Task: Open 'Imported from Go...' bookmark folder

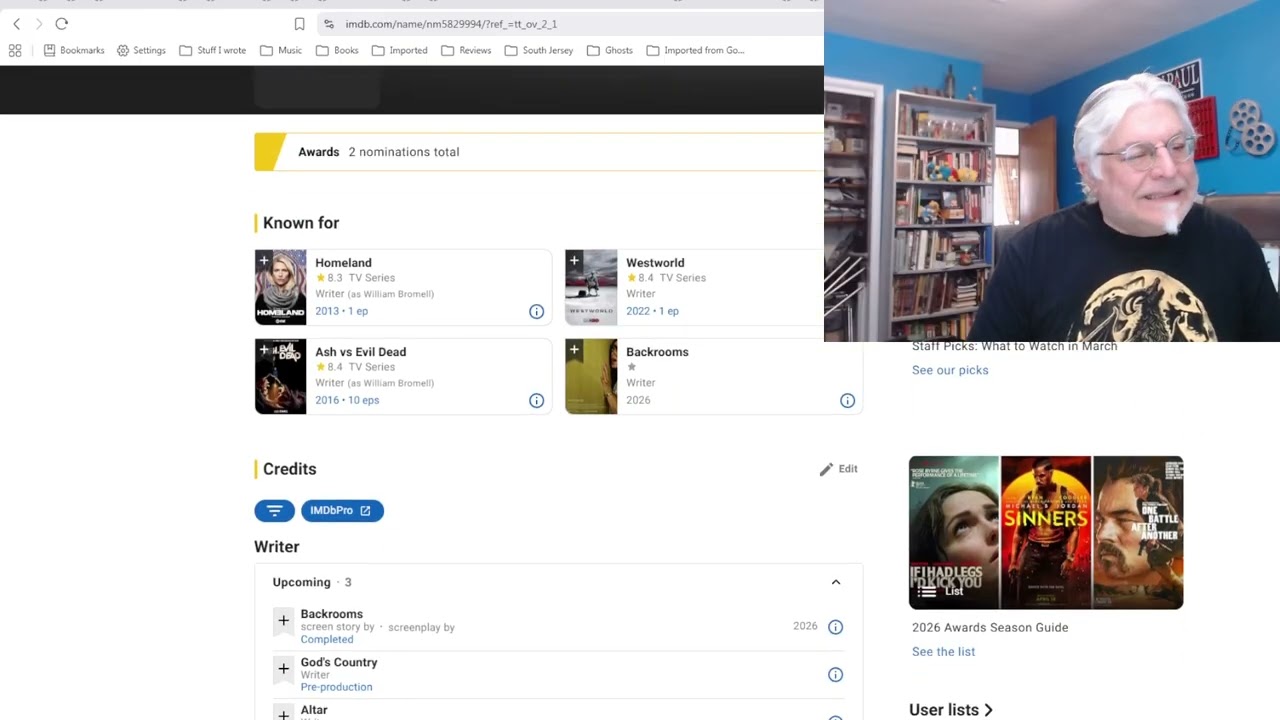Action: [695, 50]
